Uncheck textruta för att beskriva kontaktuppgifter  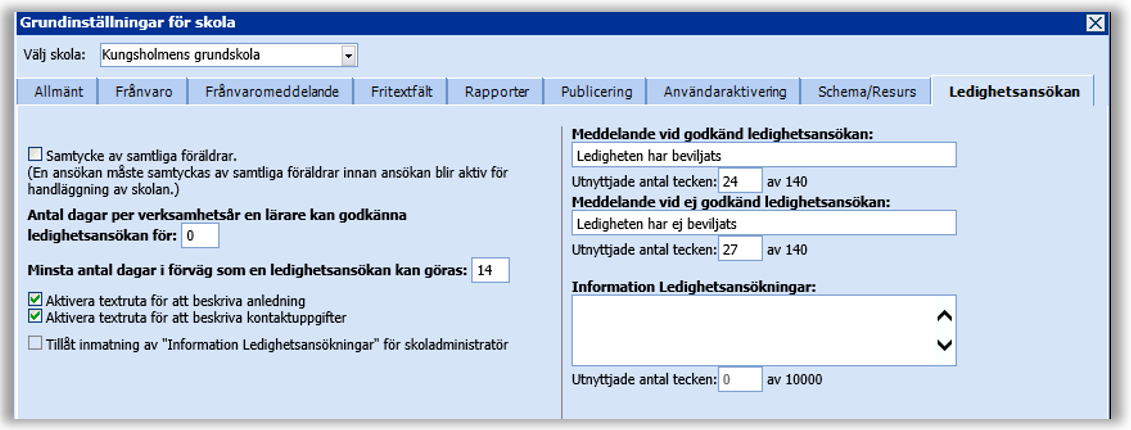pyautogui.click(x=36, y=317)
